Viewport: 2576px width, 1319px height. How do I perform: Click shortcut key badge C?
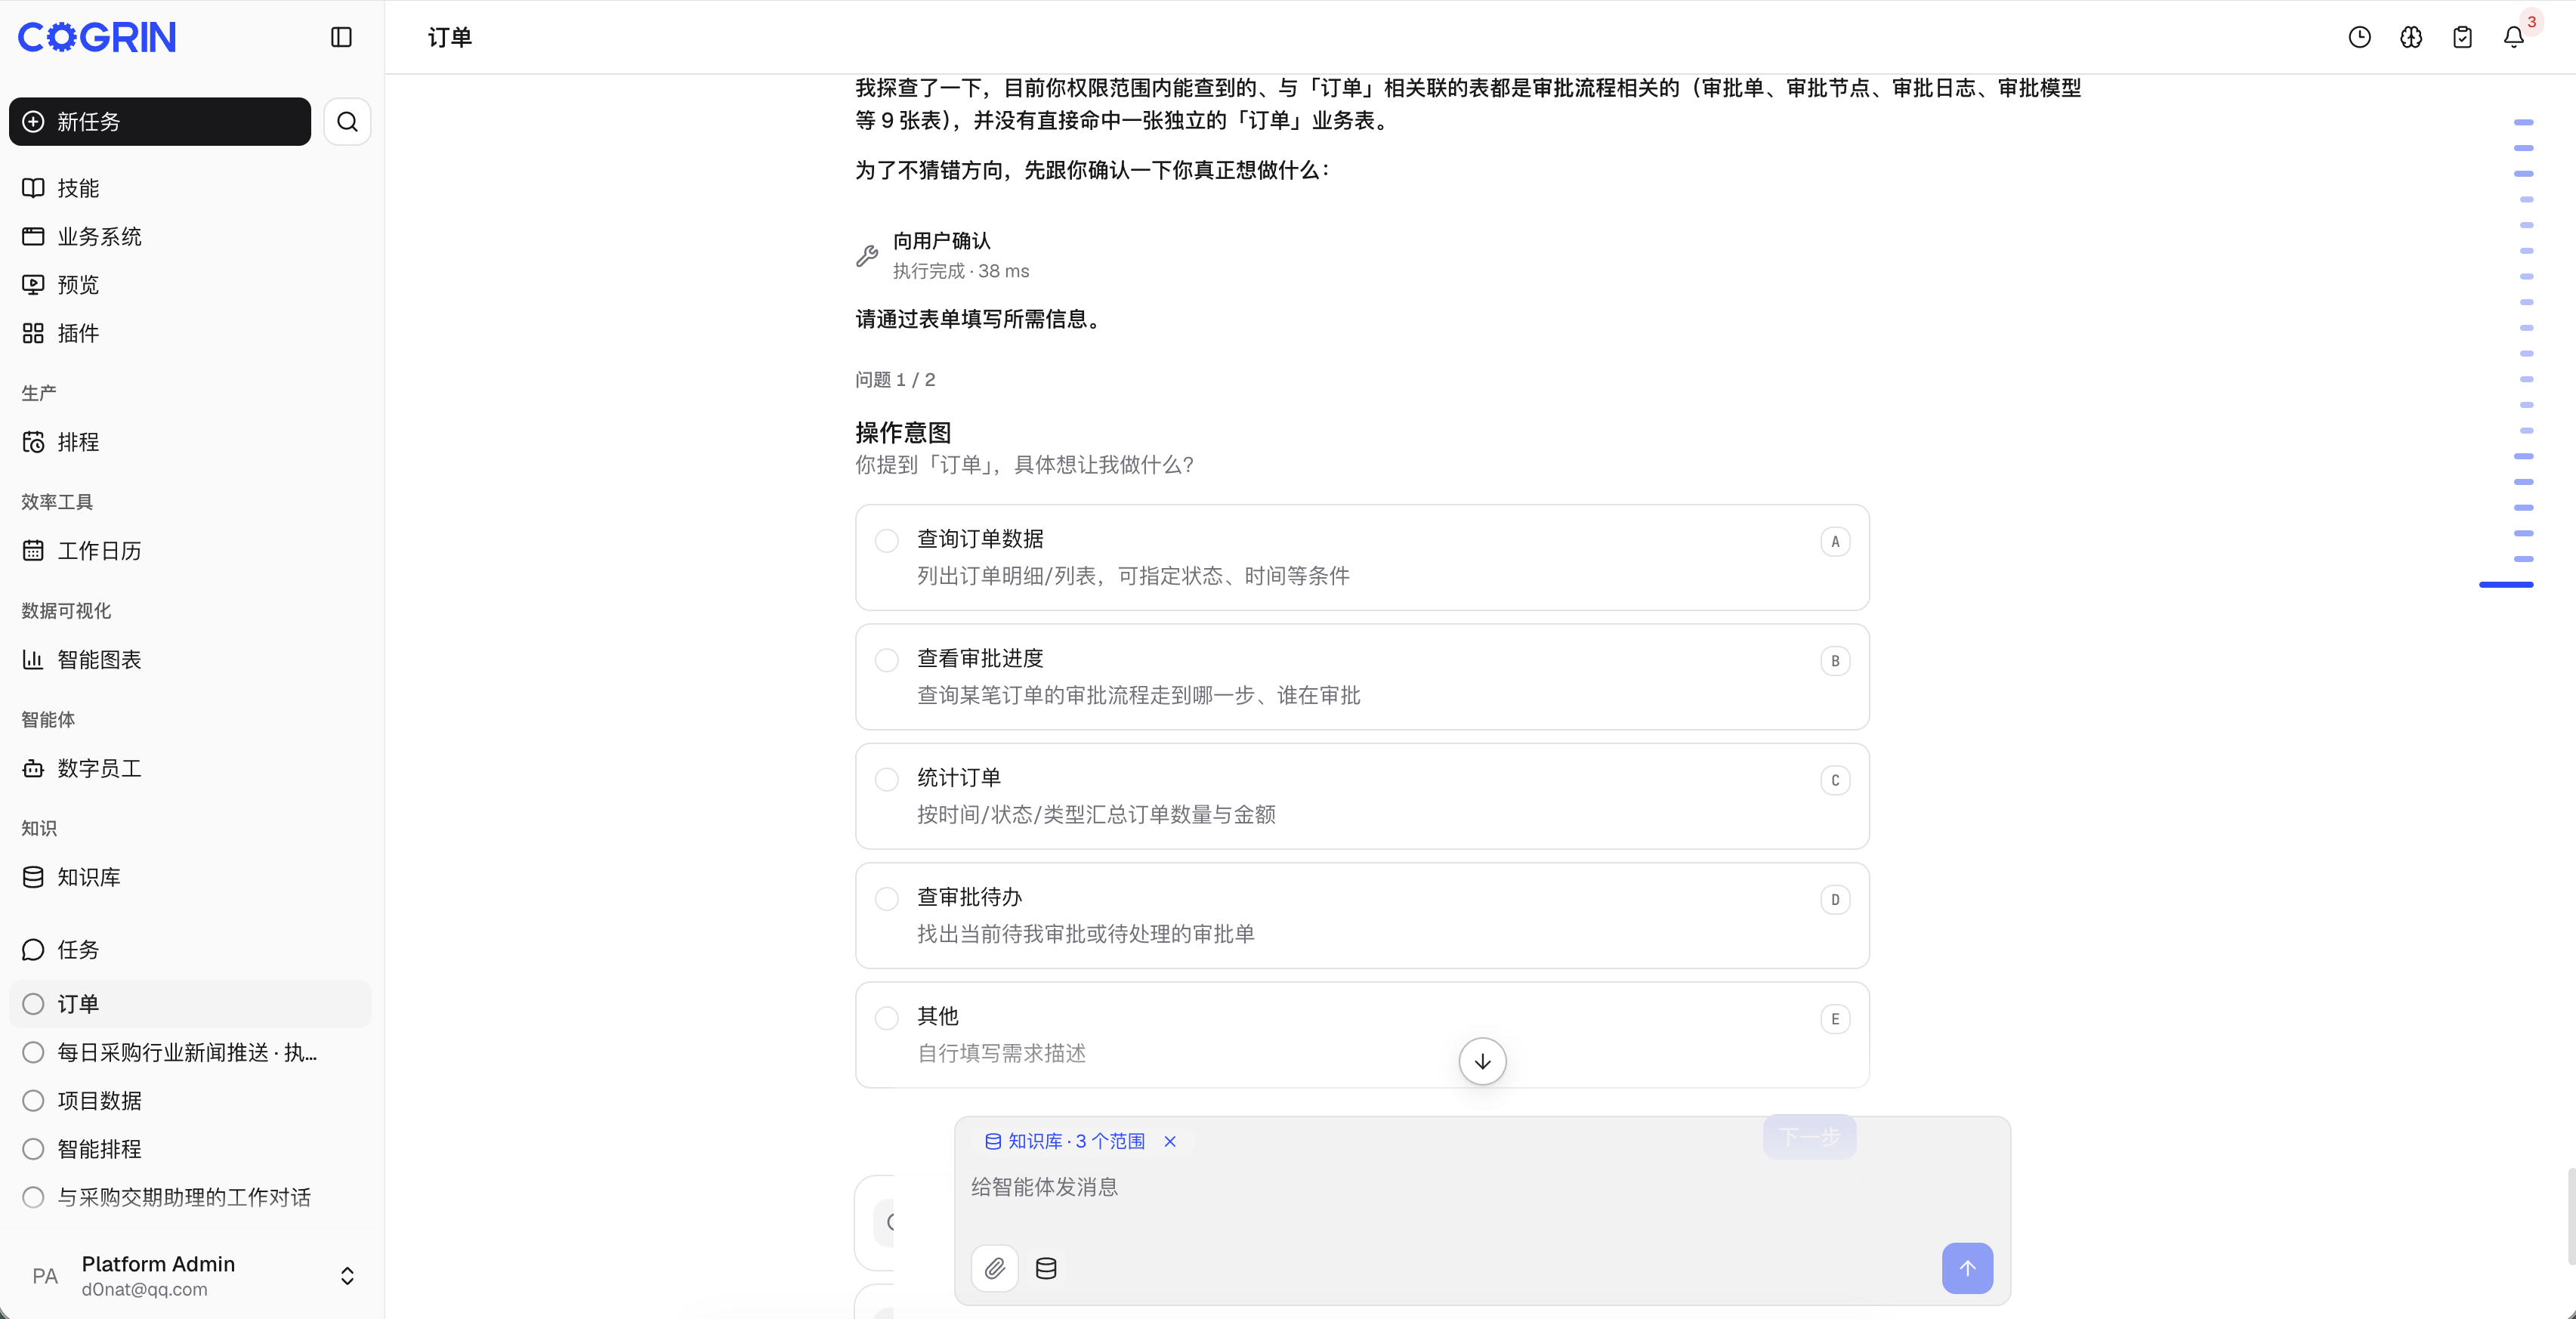tap(1835, 780)
